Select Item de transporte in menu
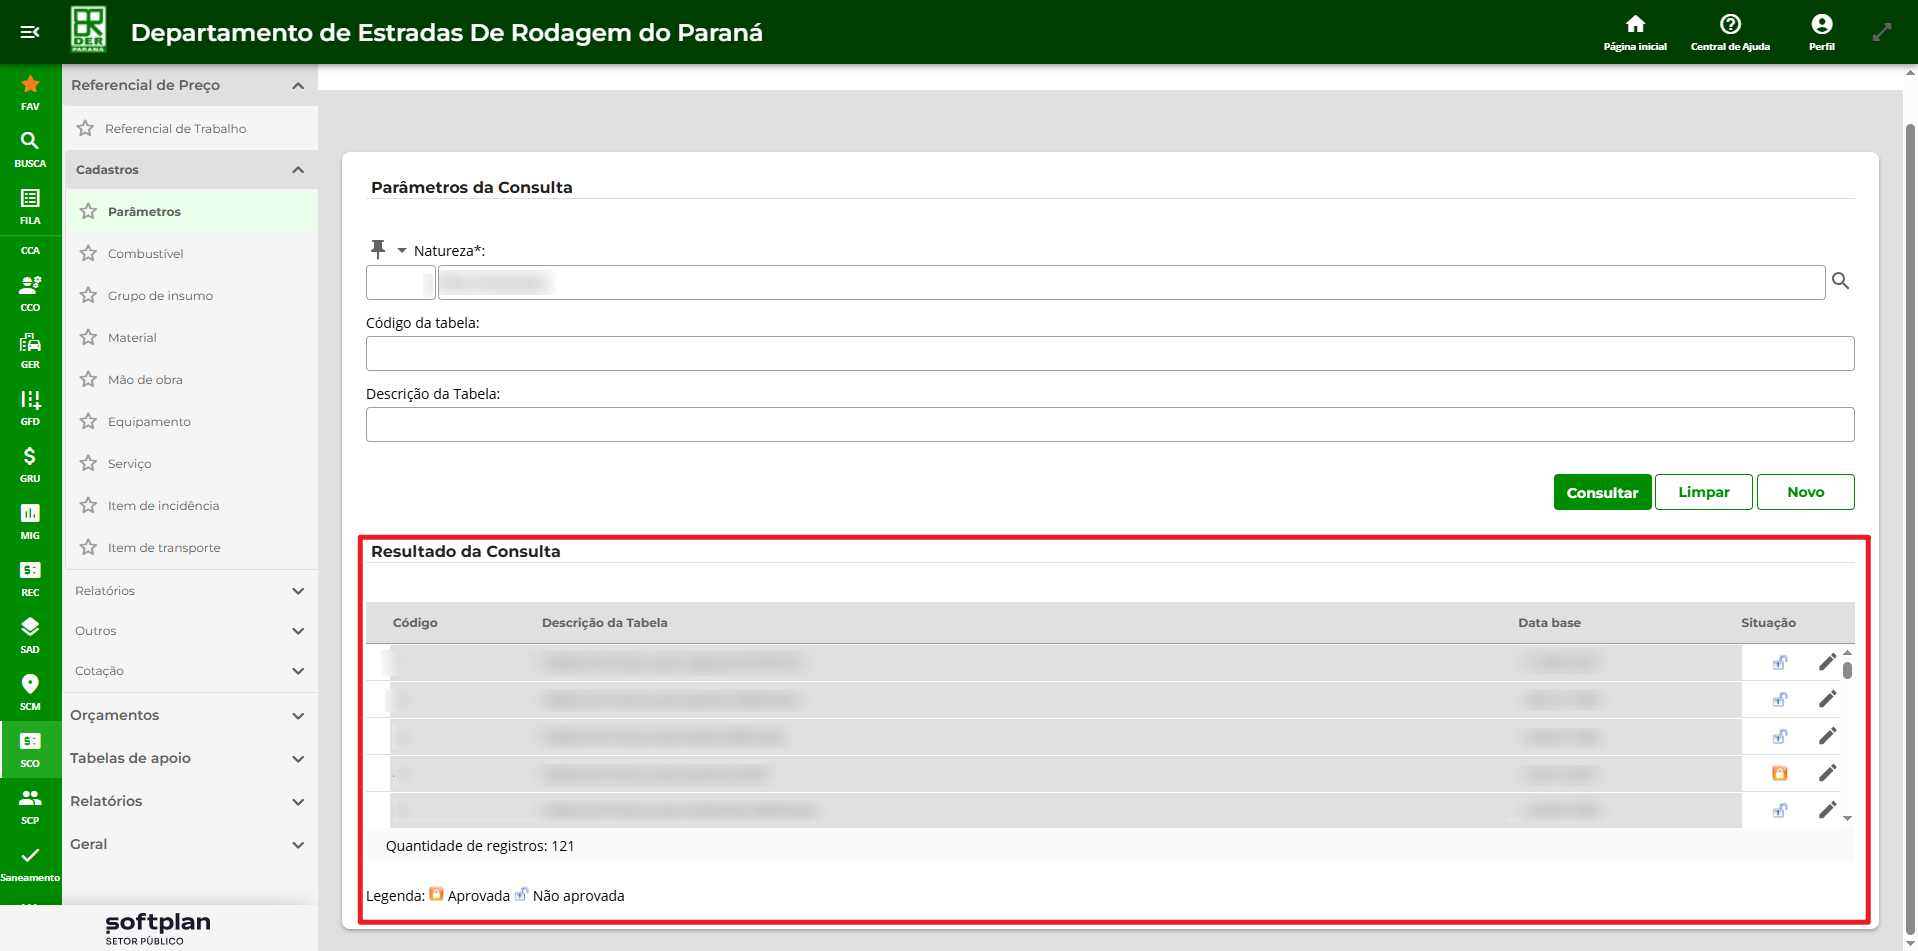 tap(164, 548)
